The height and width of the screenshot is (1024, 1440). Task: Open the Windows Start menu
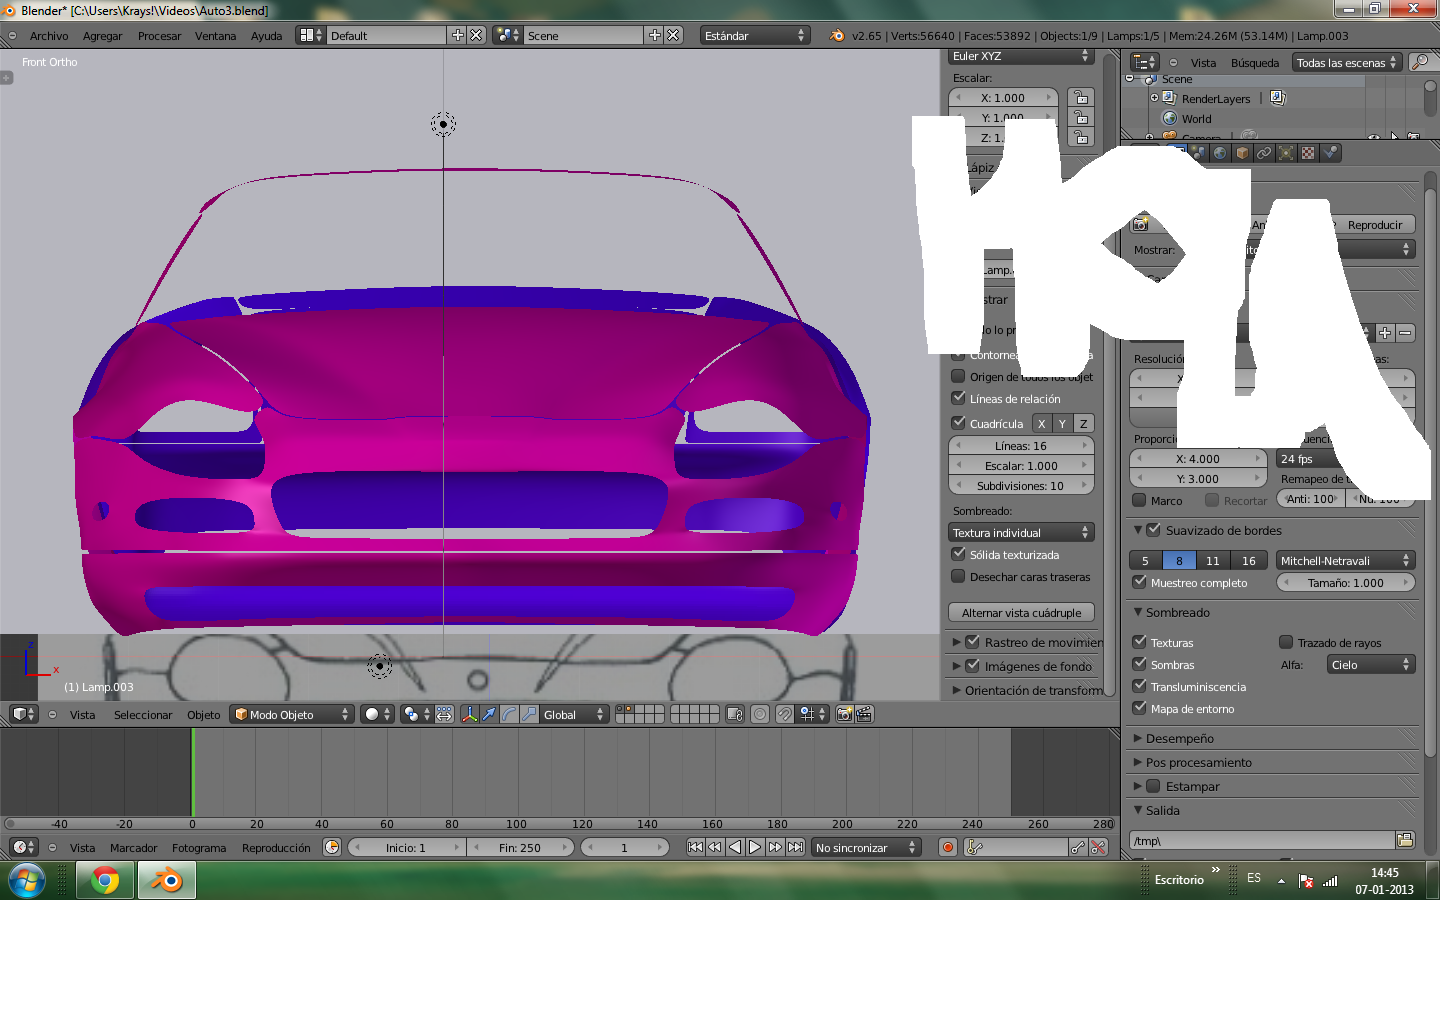pos(27,881)
